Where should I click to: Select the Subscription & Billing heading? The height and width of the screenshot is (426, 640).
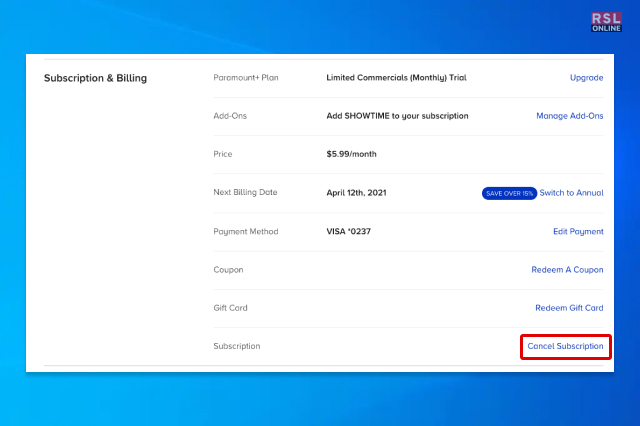coord(95,78)
